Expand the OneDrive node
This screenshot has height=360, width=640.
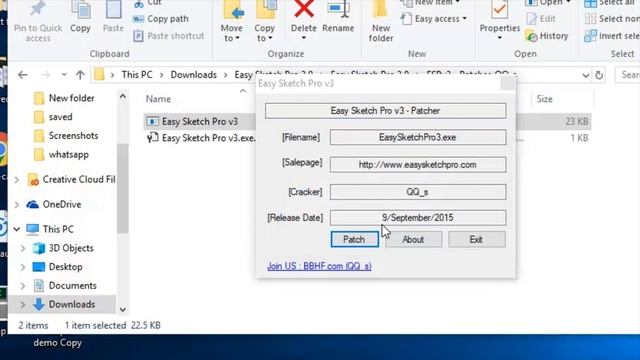click(17, 204)
